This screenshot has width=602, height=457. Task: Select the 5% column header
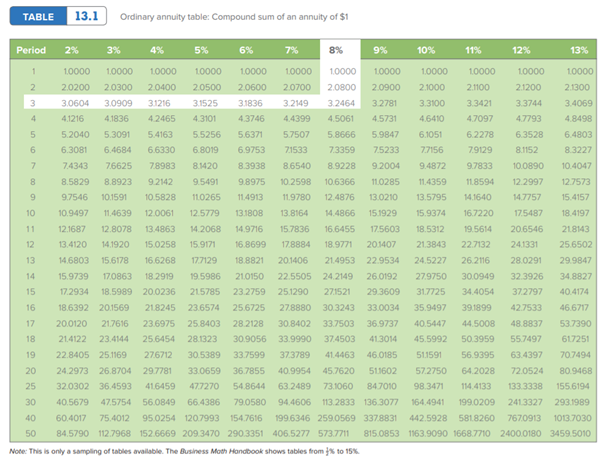coord(203,50)
